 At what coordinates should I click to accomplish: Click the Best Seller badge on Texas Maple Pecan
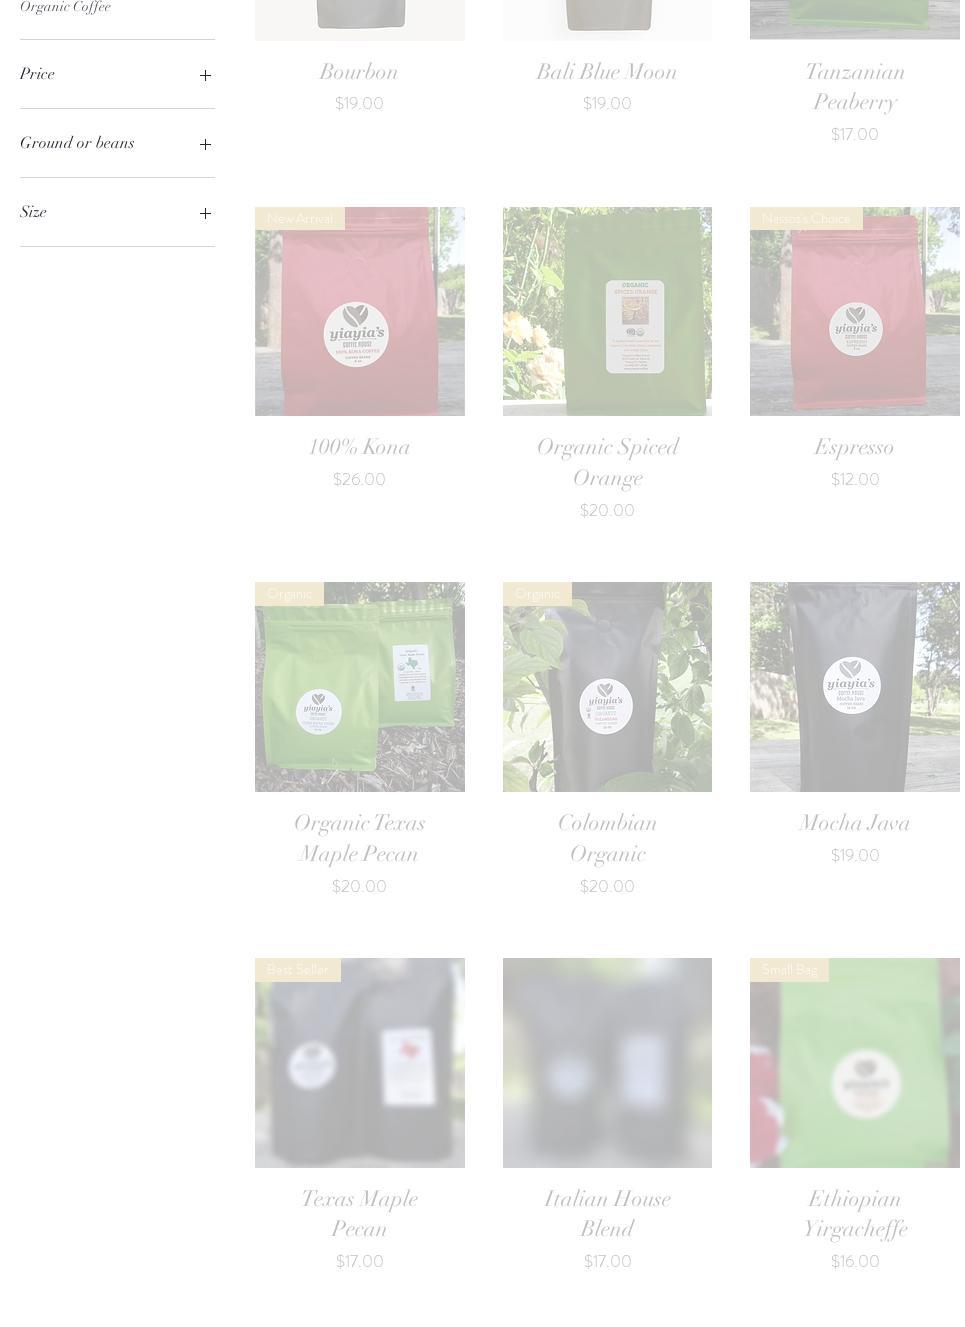(x=298, y=970)
